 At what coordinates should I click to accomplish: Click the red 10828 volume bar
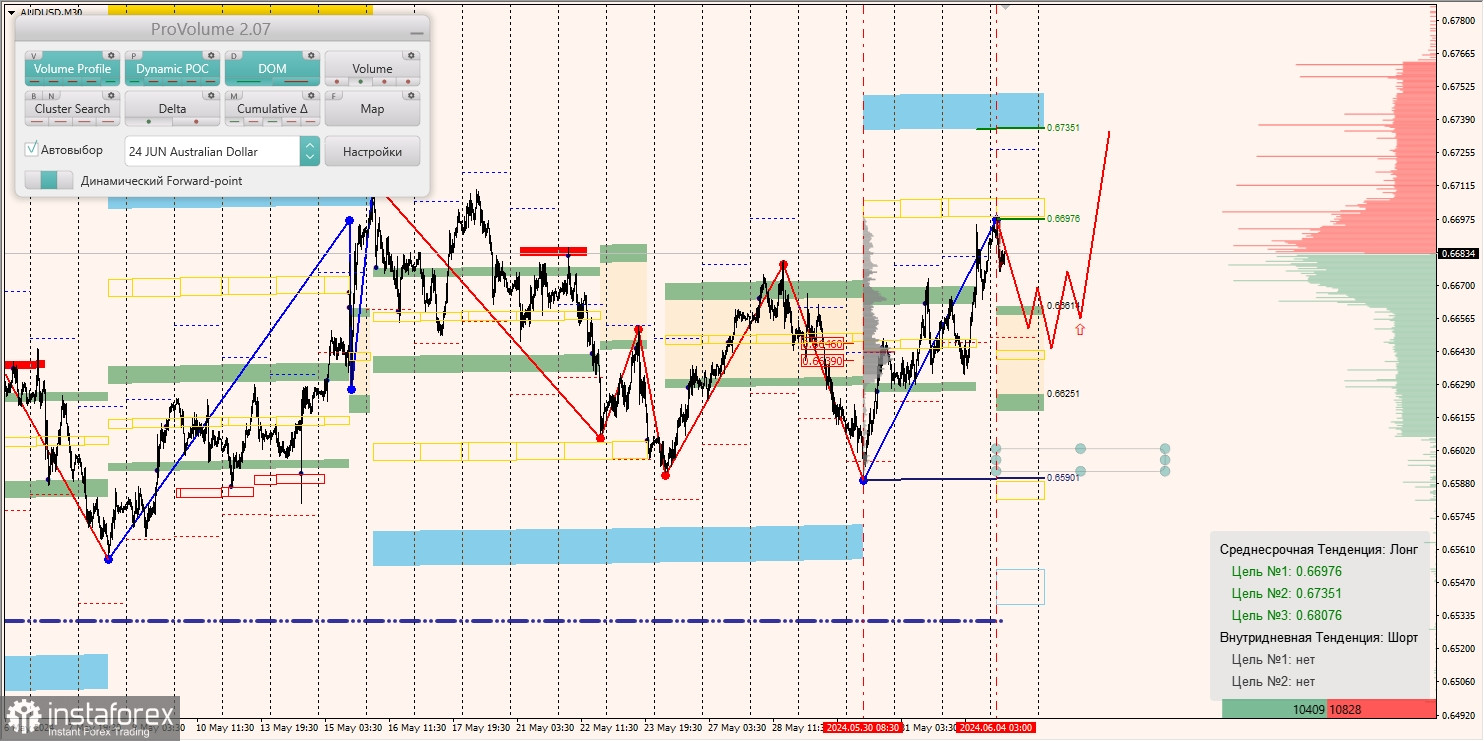[x=1382, y=709]
